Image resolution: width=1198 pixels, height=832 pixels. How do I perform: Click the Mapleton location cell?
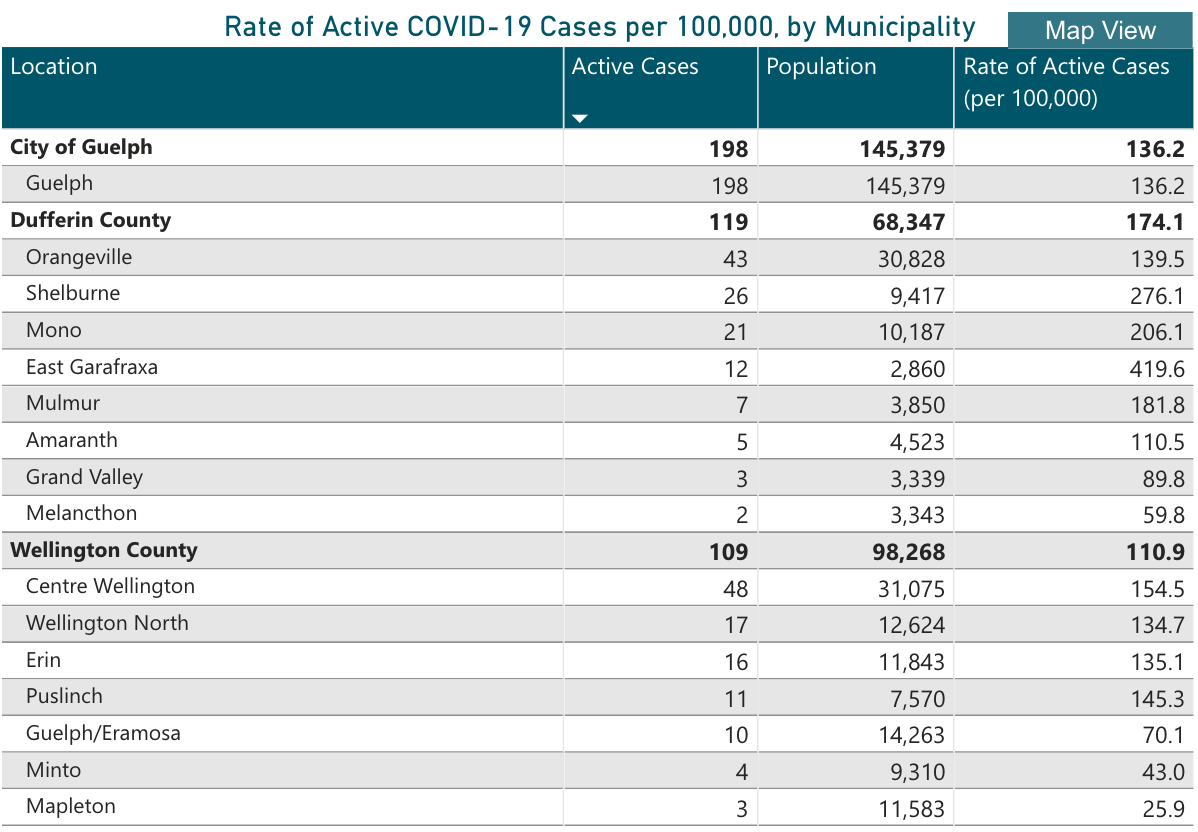coord(71,806)
